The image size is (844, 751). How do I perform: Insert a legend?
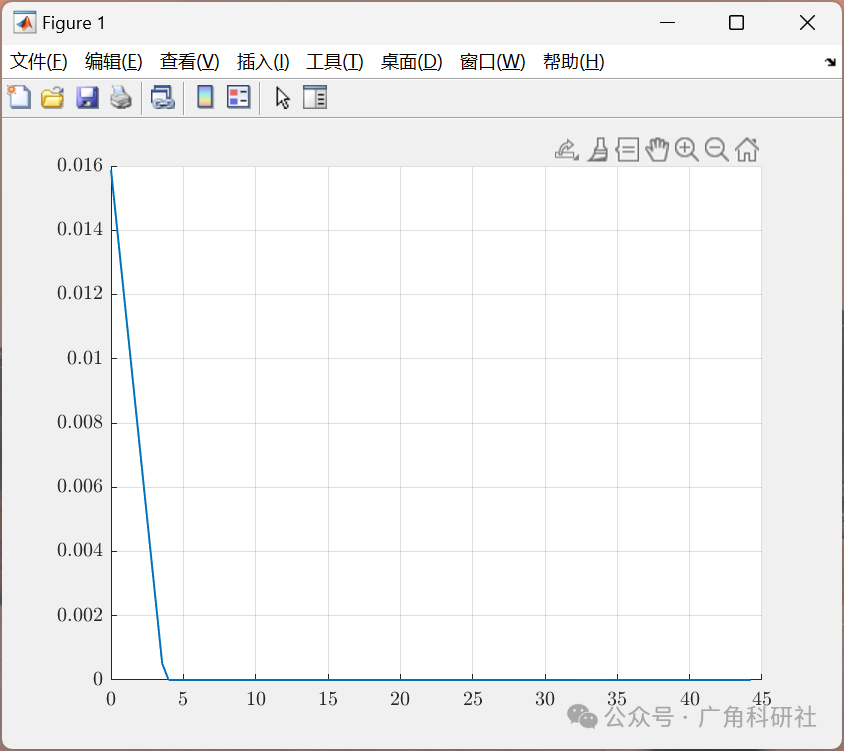[x=237, y=97]
